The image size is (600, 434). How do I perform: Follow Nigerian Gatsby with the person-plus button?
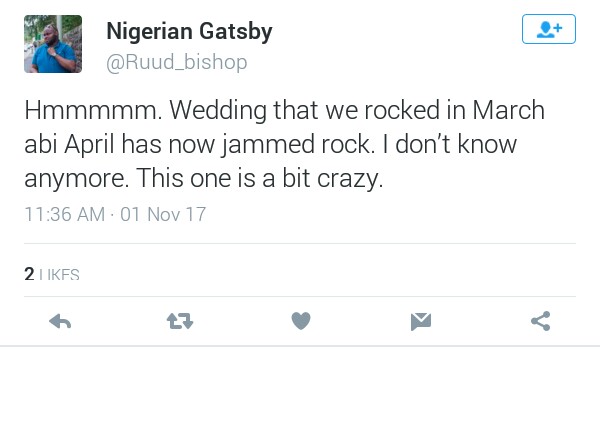point(548,30)
